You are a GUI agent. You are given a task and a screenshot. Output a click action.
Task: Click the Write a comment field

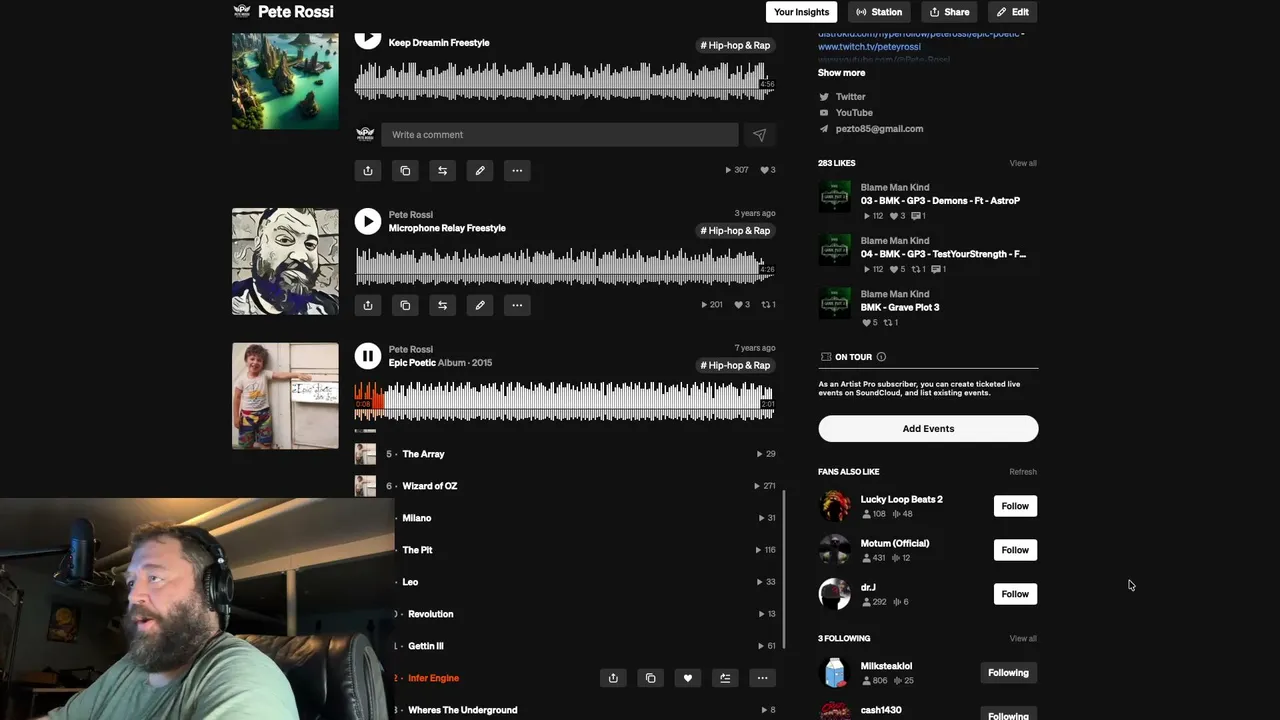point(560,135)
